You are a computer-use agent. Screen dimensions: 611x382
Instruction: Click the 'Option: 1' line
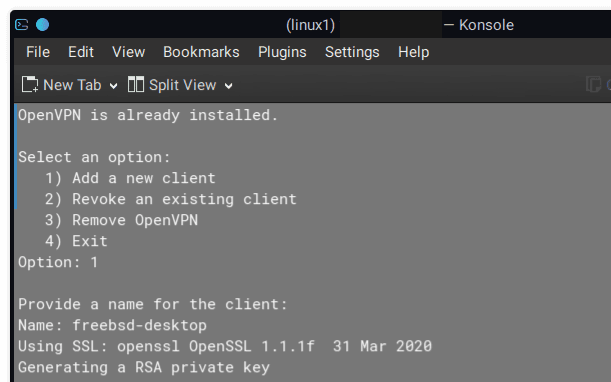click(58, 262)
